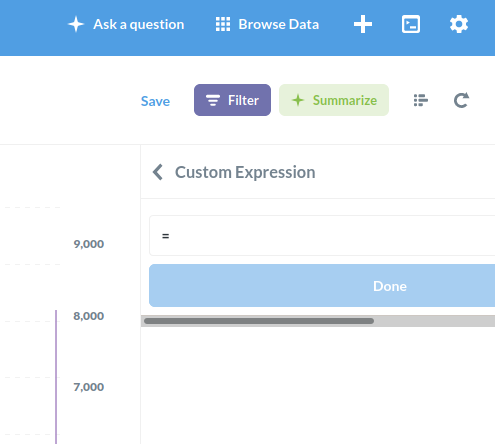Viewport: 495px width, 444px height.
Task: Open the settings gear menu
Action: coord(459,24)
